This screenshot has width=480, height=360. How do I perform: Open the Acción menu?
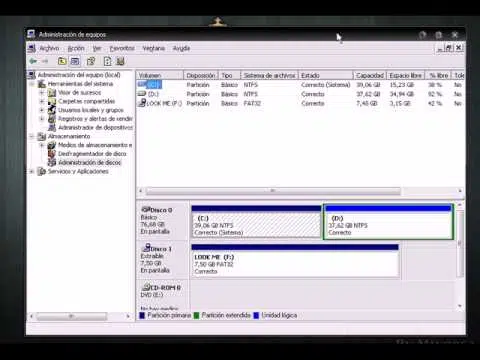[76, 48]
